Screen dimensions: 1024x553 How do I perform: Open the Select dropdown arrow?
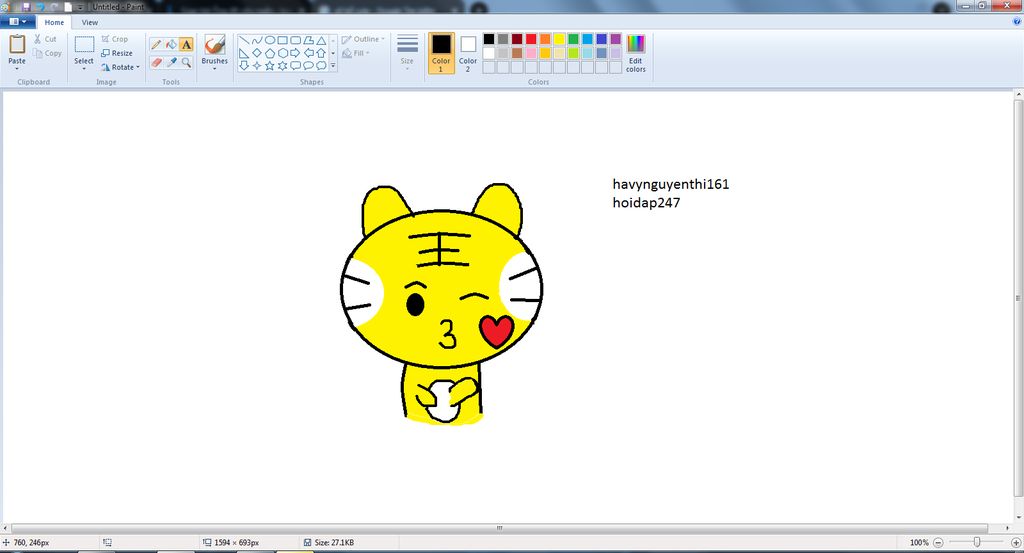84,69
